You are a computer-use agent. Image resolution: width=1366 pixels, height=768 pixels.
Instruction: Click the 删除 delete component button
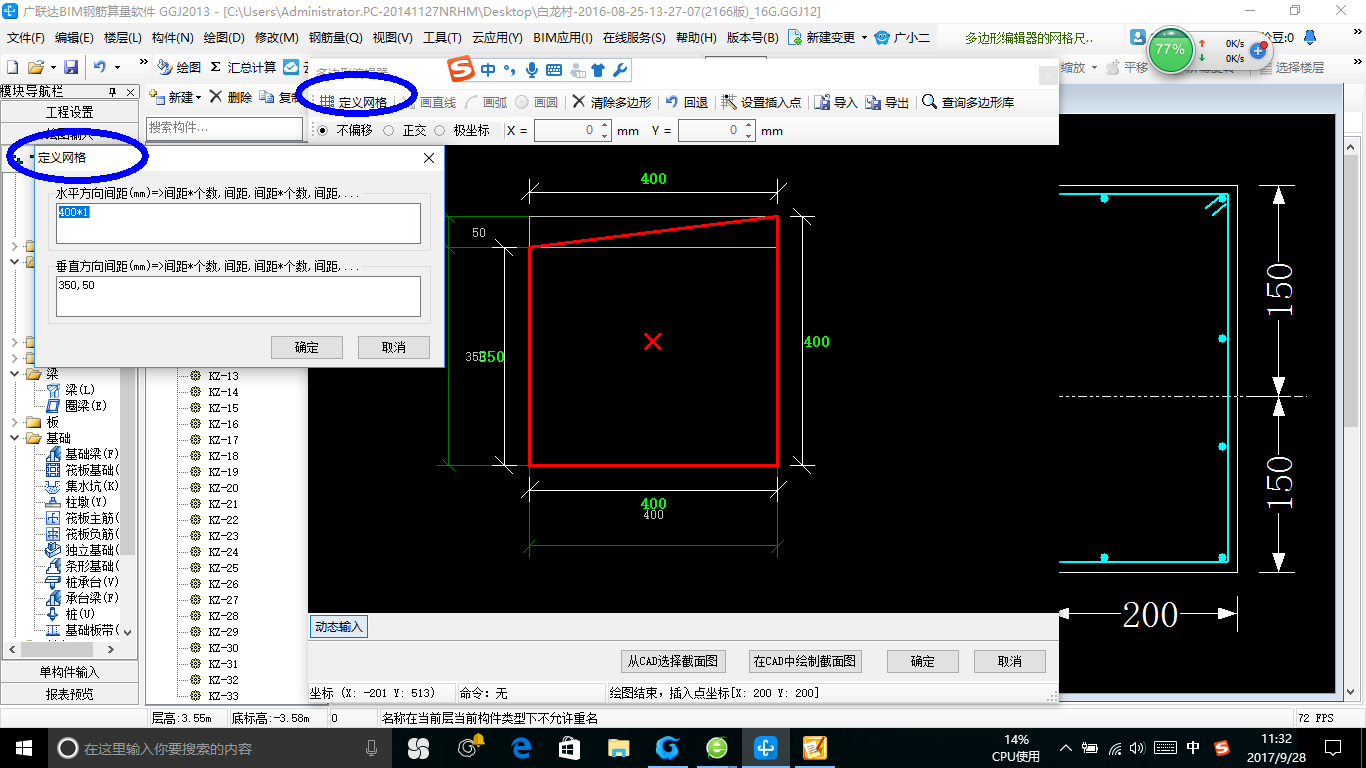(231, 97)
